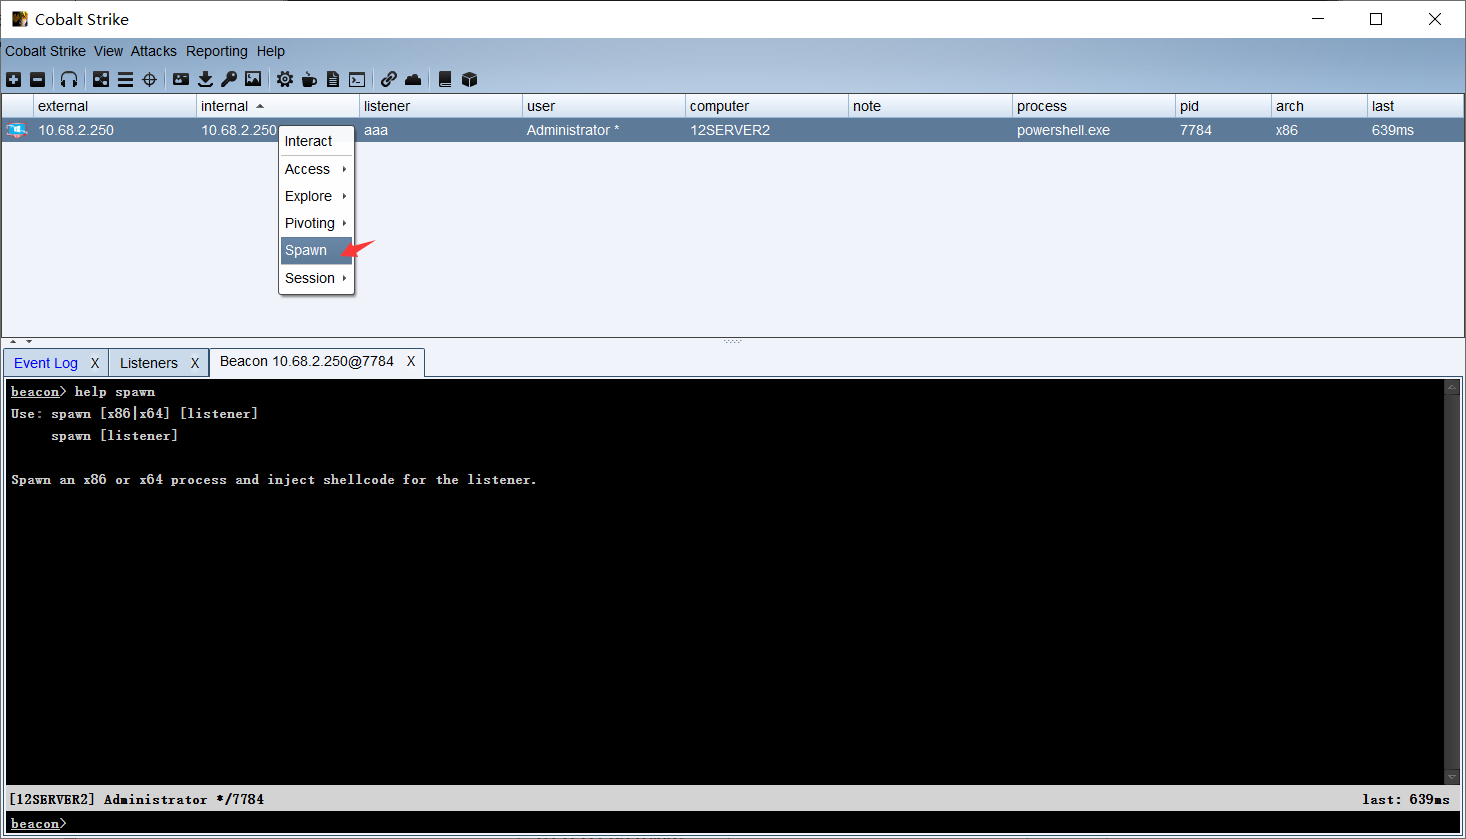Click the console scrollbar up arrow
The height and width of the screenshot is (839, 1466).
[1452, 387]
